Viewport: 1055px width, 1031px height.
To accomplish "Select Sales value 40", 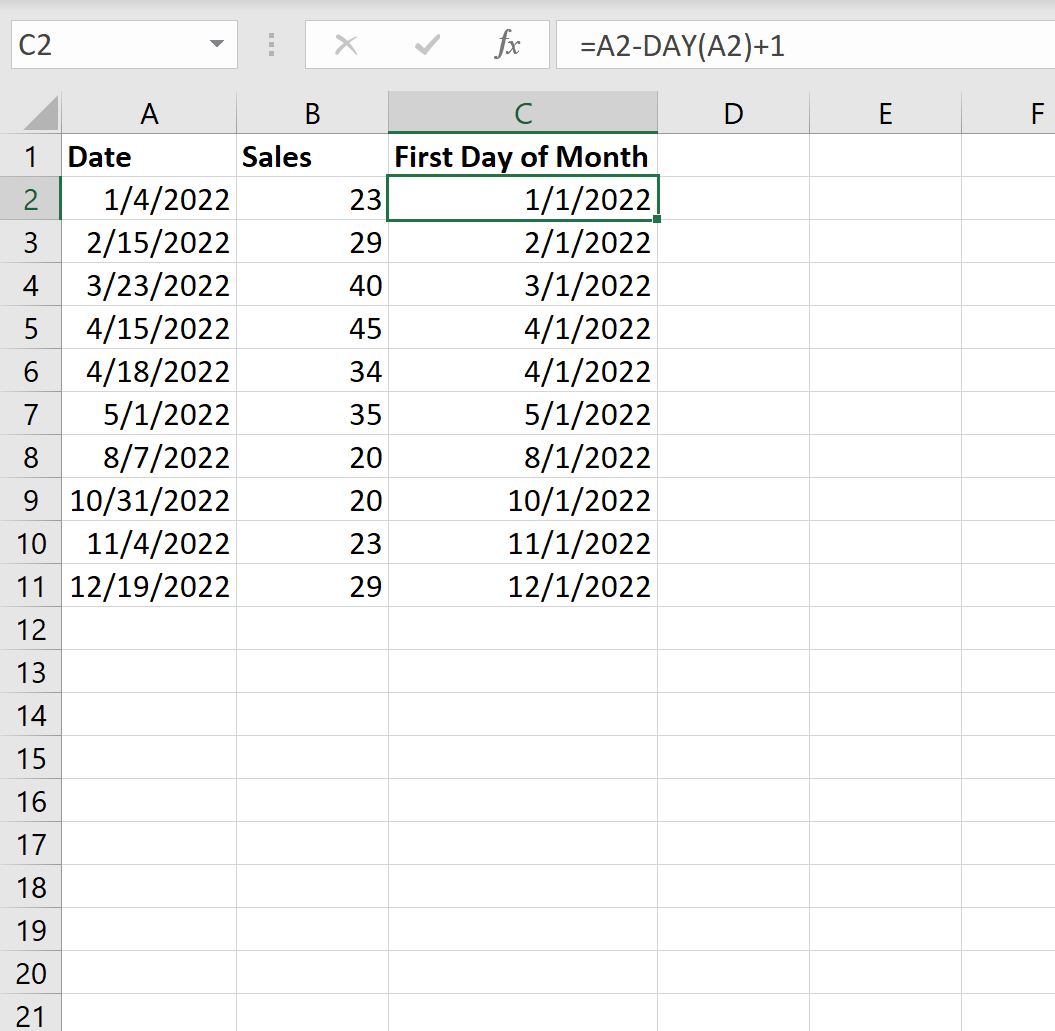I will pyautogui.click(x=312, y=285).
